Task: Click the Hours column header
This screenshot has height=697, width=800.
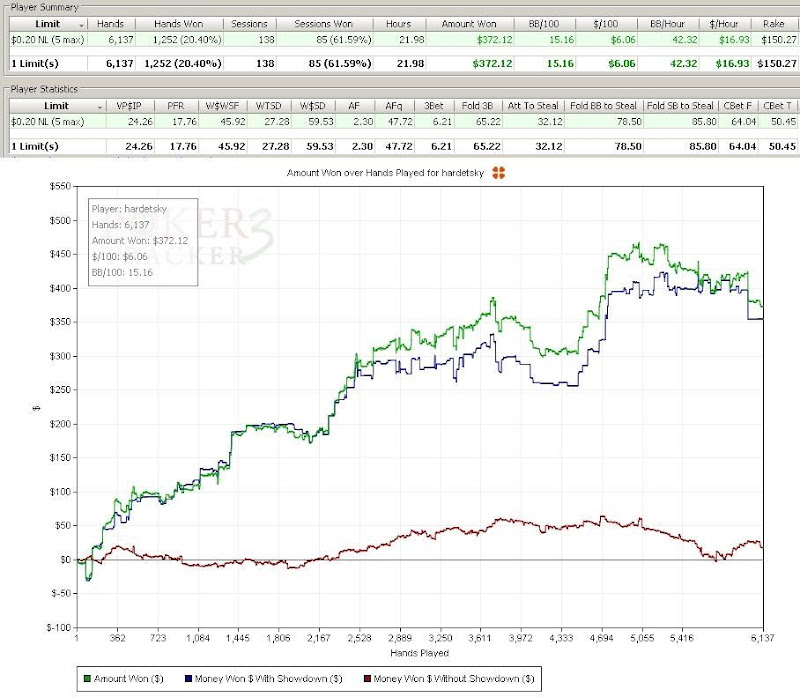Action: pyautogui.click(x=398, y=24)
